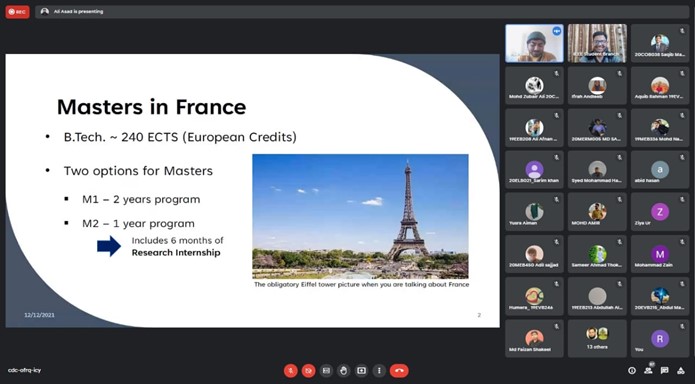Select Yusra Aiman's participant tile
Screen dimensions: 695x384
(535, 212)
